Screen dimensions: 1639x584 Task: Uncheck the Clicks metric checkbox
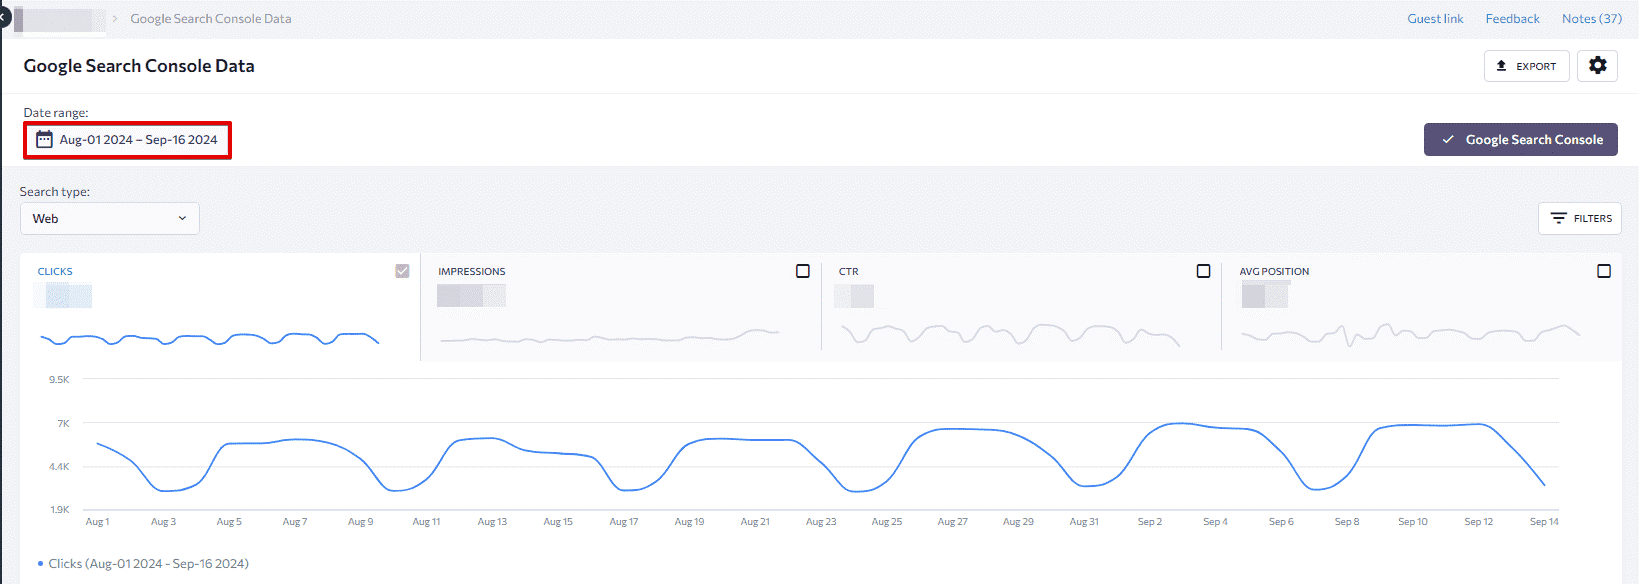pyautogui.click(x=402, y=271)
